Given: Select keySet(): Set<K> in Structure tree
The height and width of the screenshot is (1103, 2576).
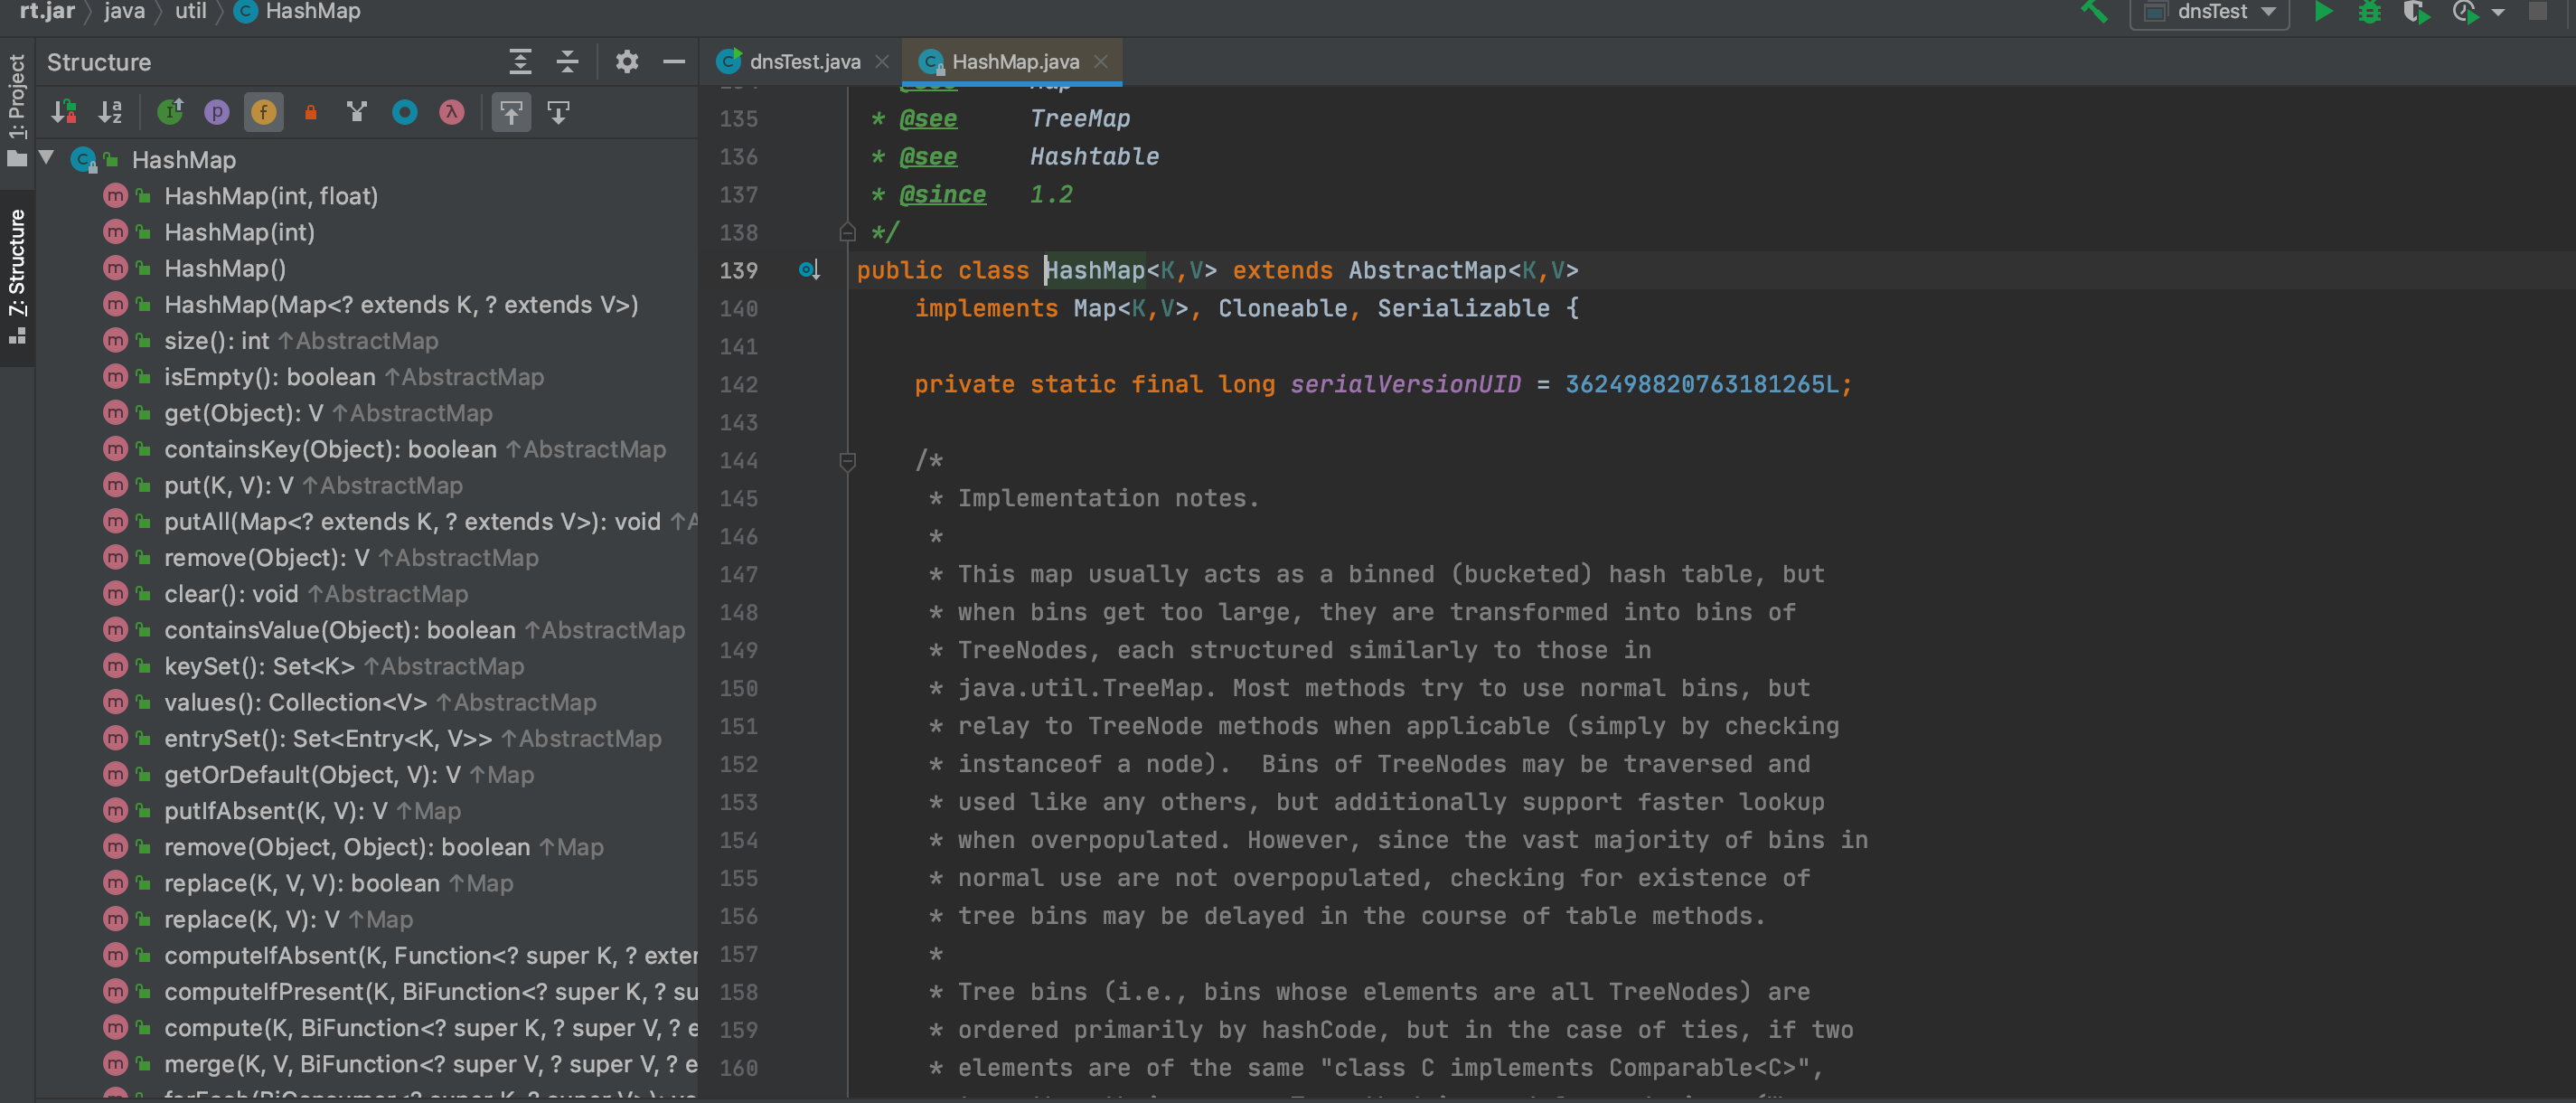Looking at the screenshot, I should pyautogui.click(x=344, y=666).
